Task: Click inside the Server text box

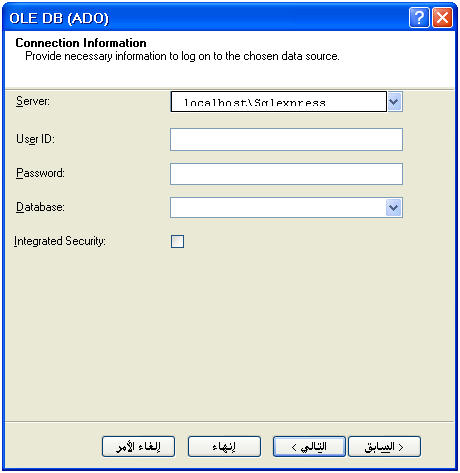Action: point(279,101)
